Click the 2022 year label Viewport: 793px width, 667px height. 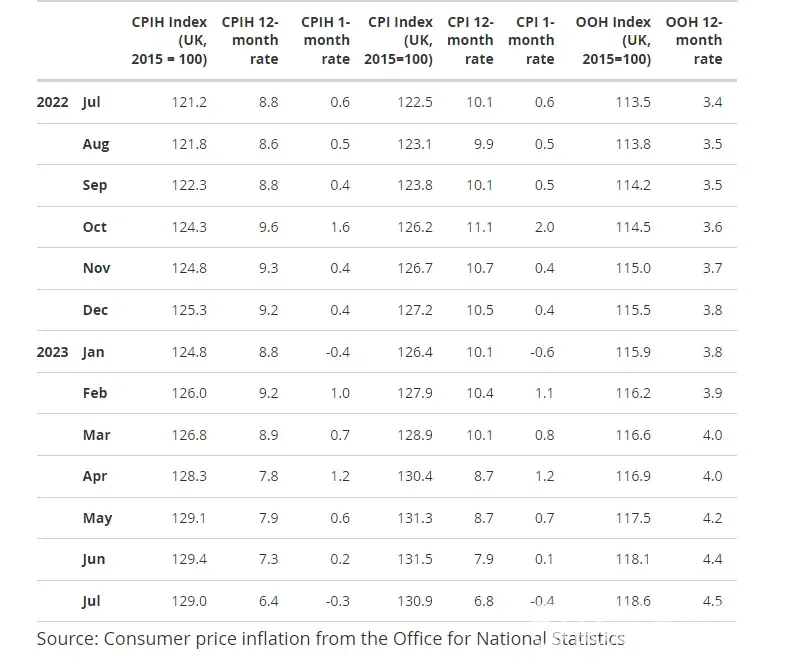(53, 102)
